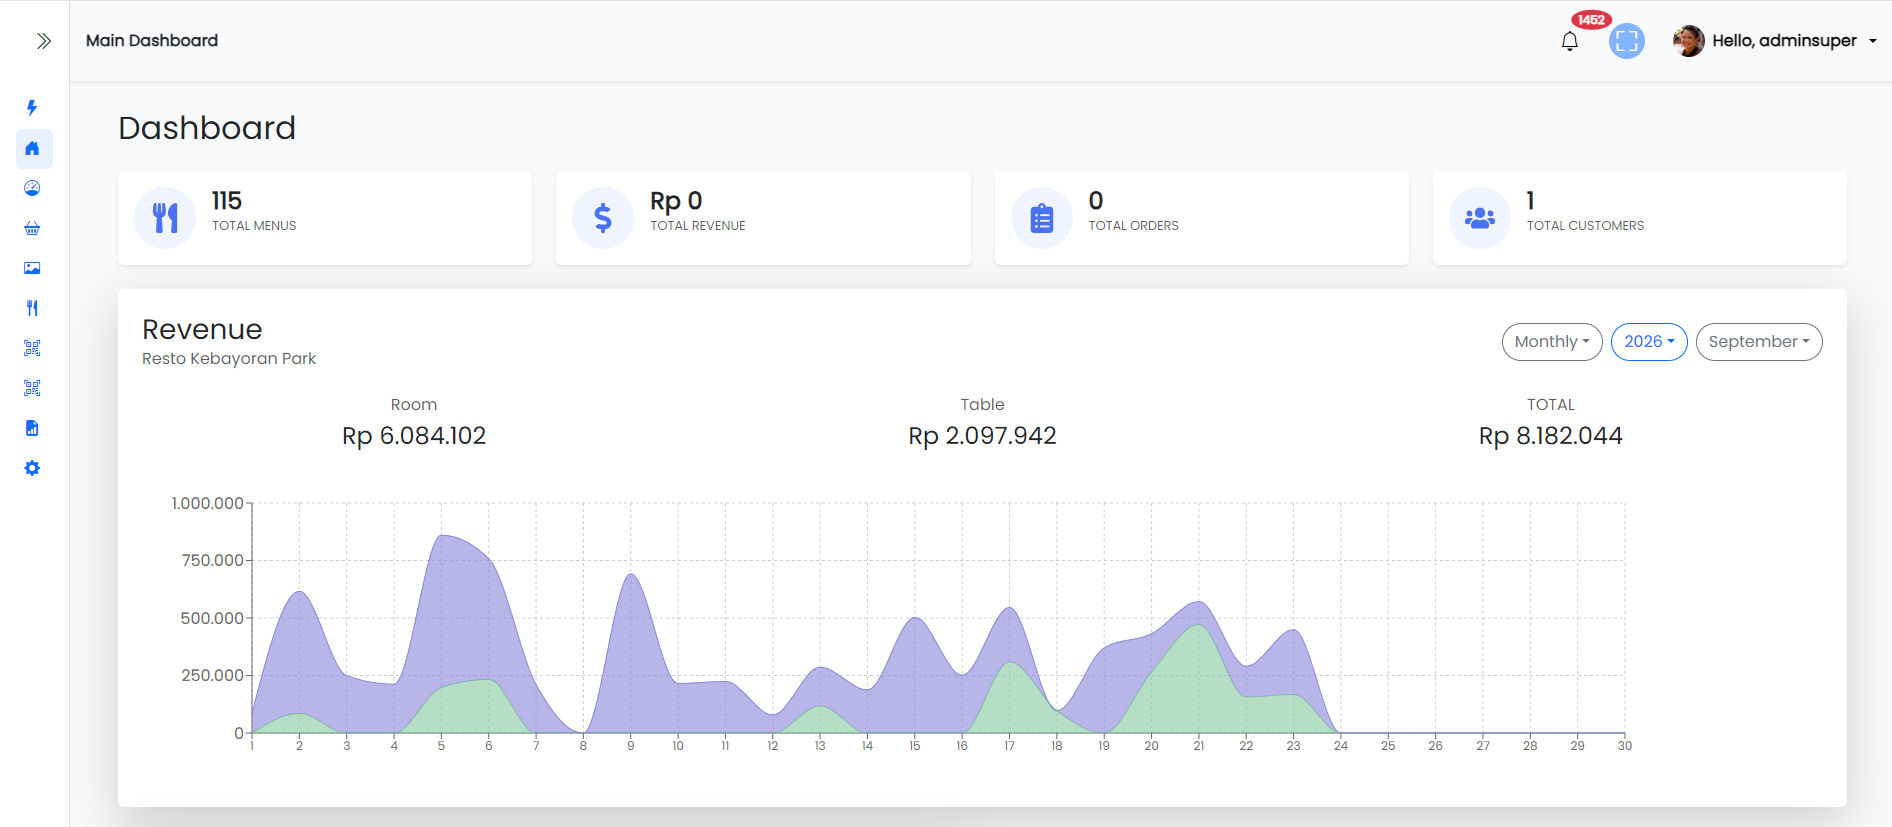Click the TOTAL value Rp 8.182.044
Screen dimensions: 1892x827
(x=1551, y=436)
